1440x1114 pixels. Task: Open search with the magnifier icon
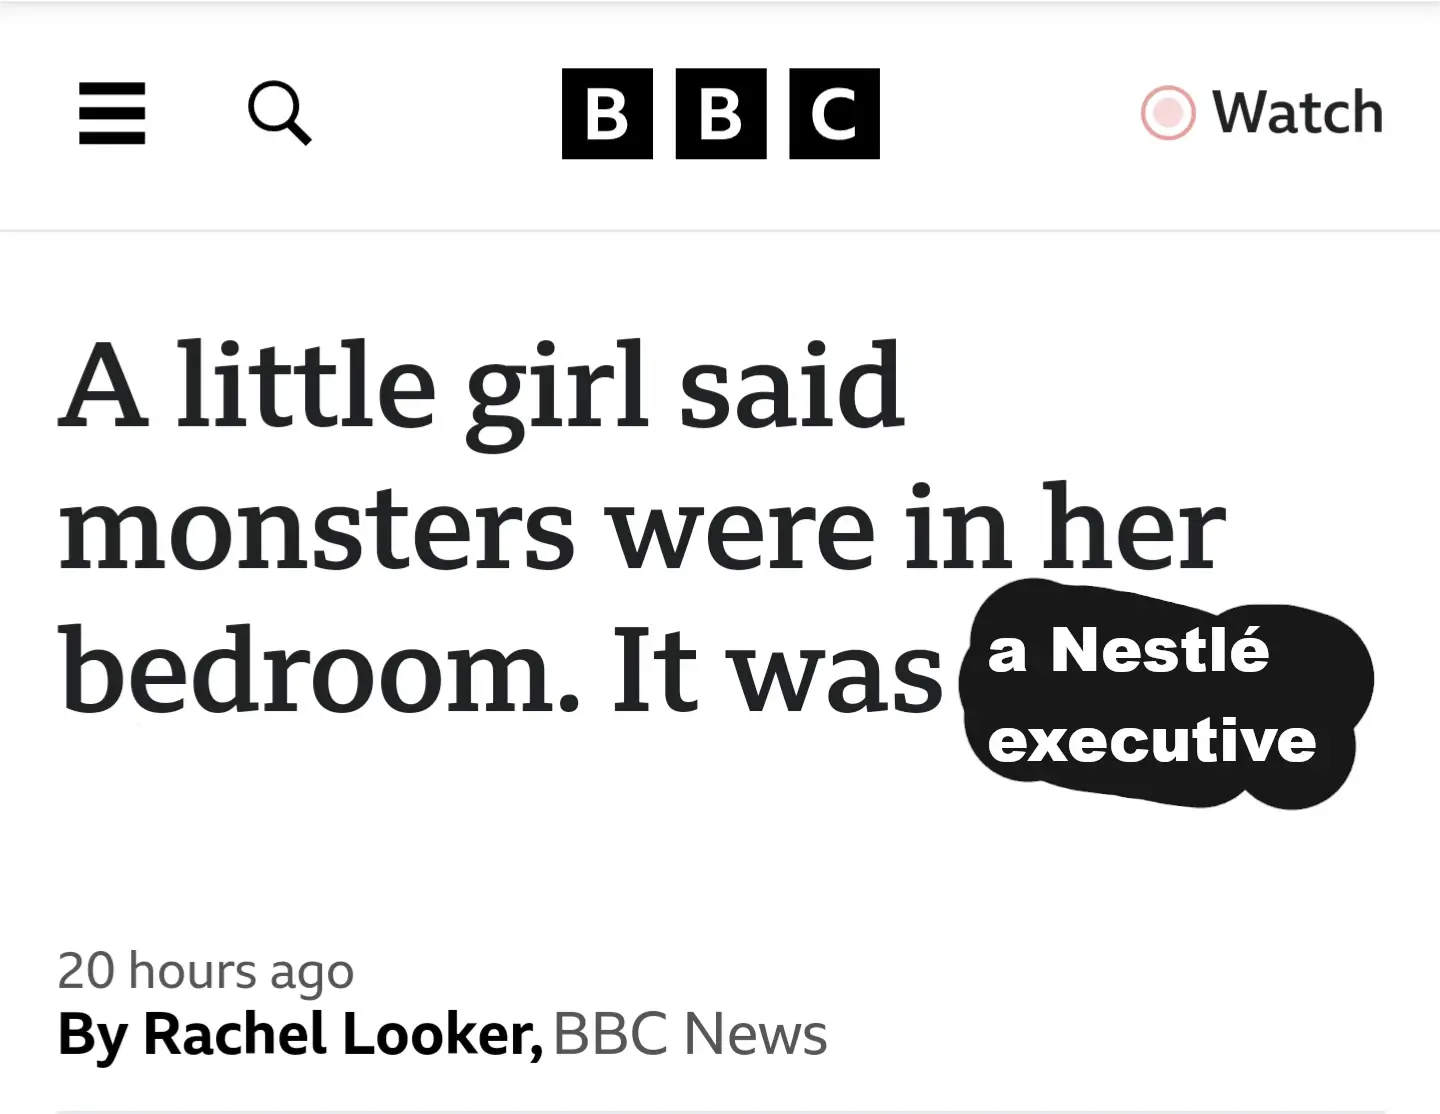[279, 113]
